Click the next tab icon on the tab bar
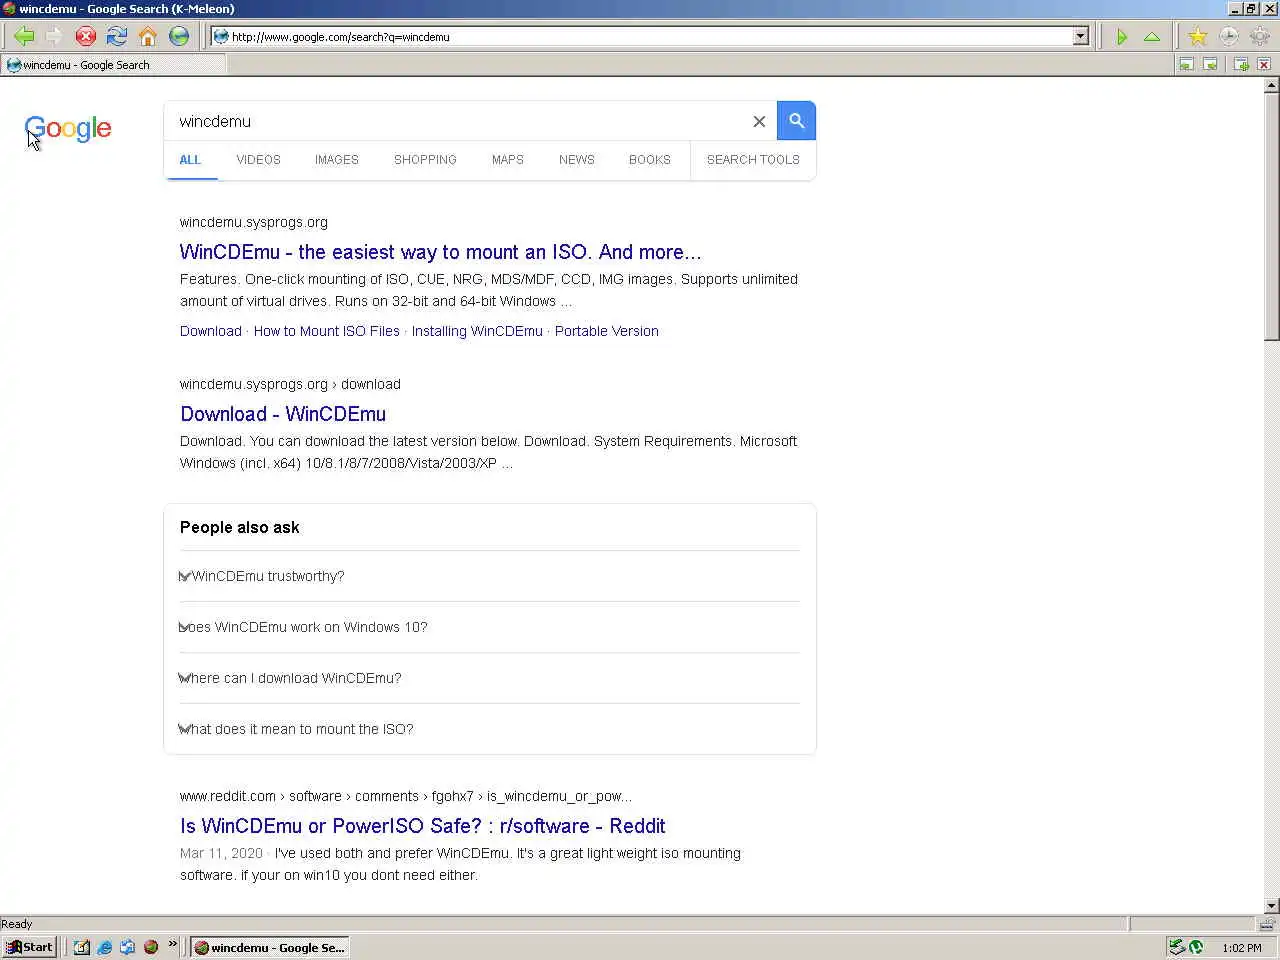The height and width of the screenshot is (960, 1280). pos(1210,64)
